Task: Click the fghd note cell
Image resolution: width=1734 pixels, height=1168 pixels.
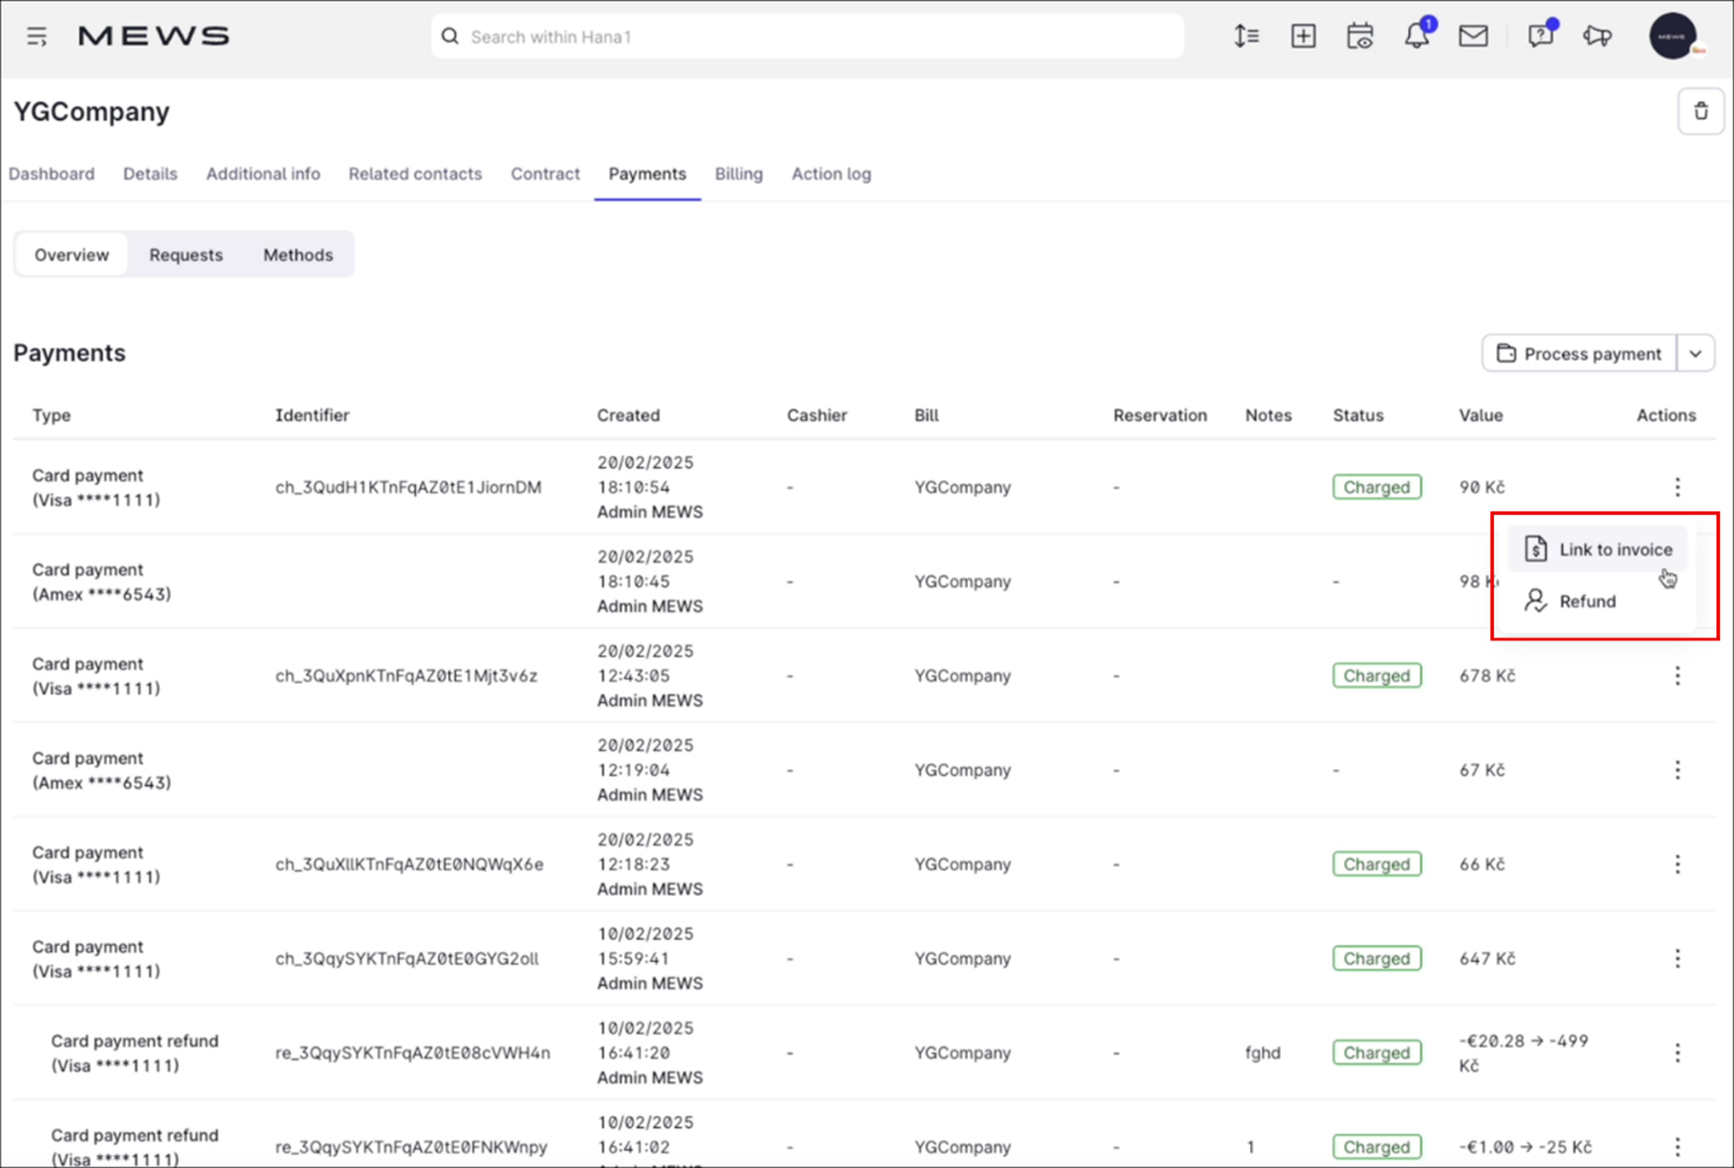Action: (1263, 1053)
